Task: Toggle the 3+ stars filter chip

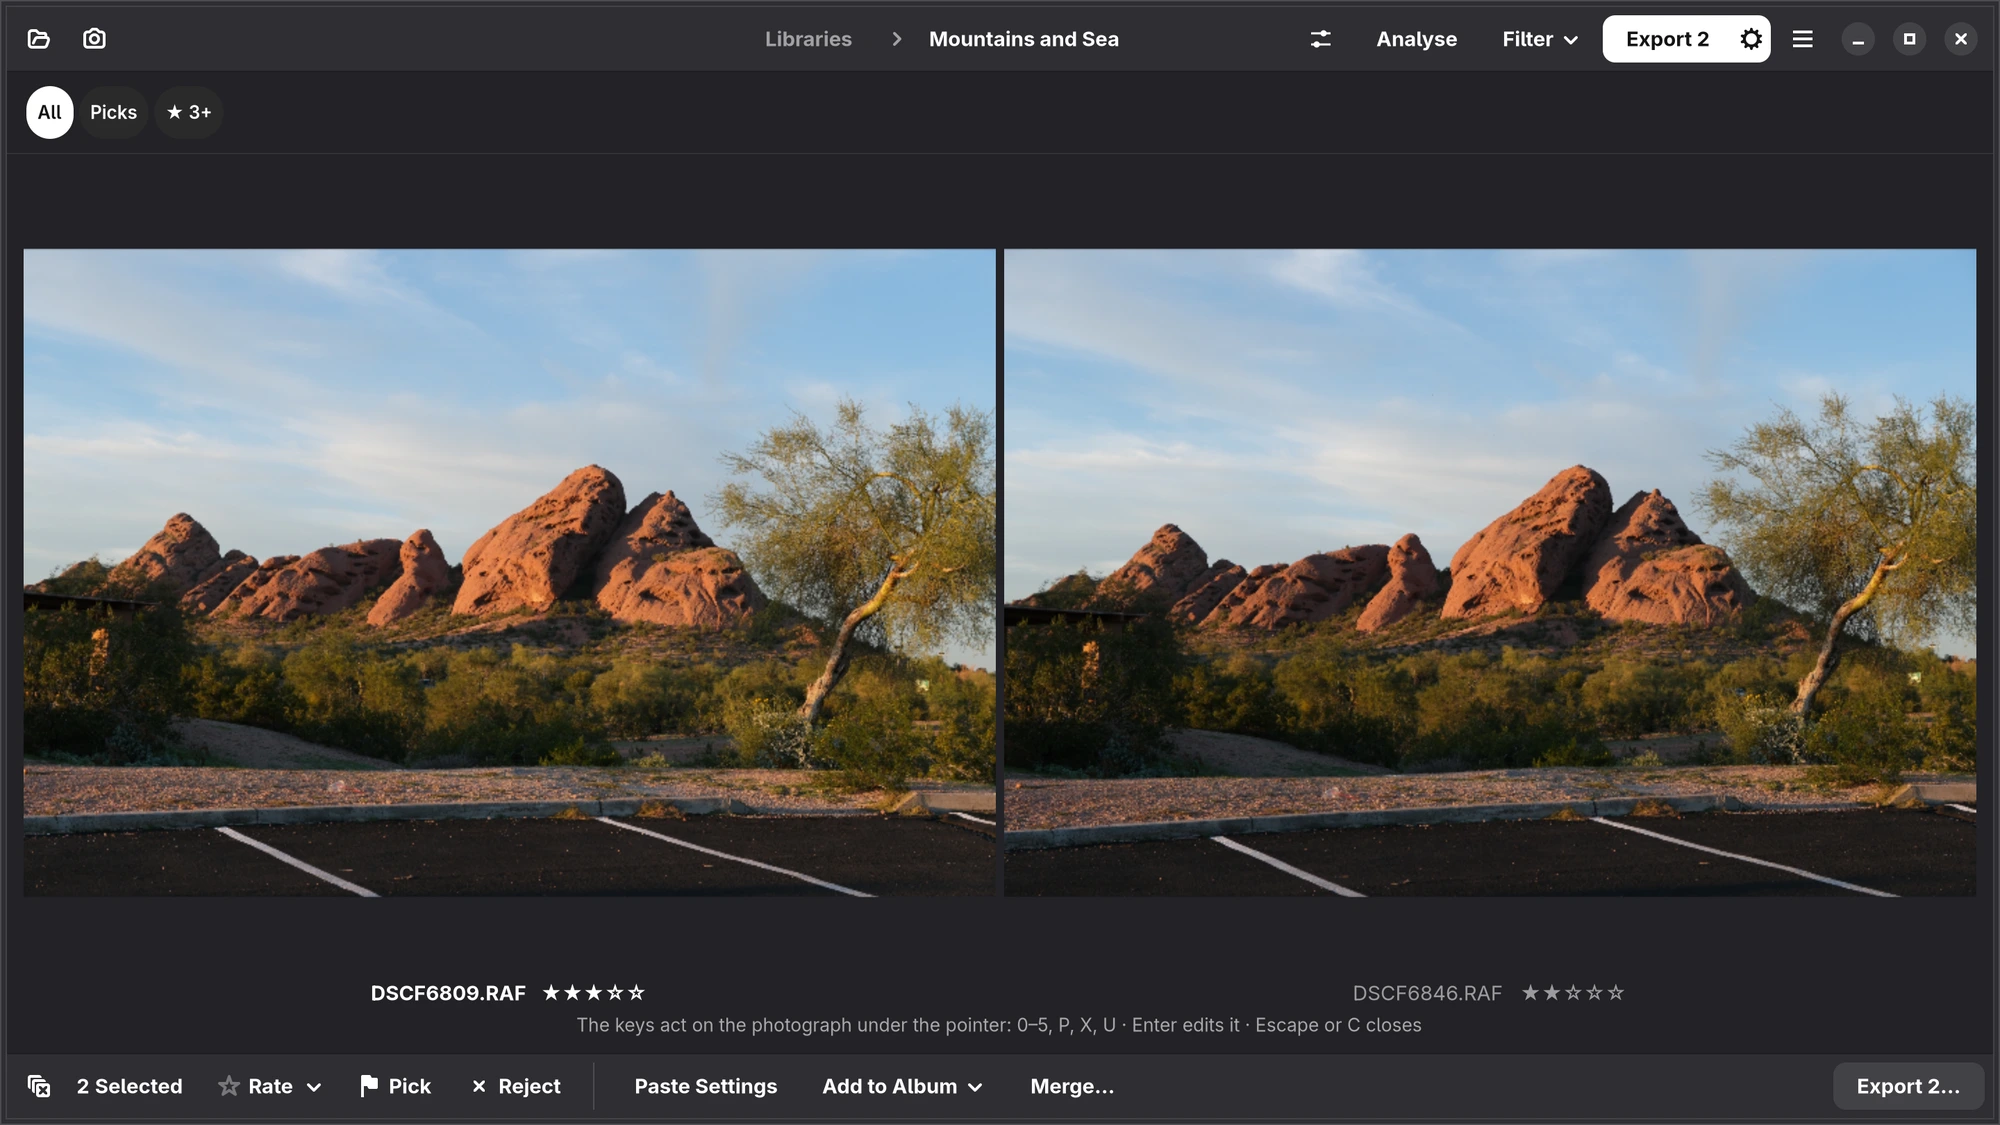Action: pos(189,112)
